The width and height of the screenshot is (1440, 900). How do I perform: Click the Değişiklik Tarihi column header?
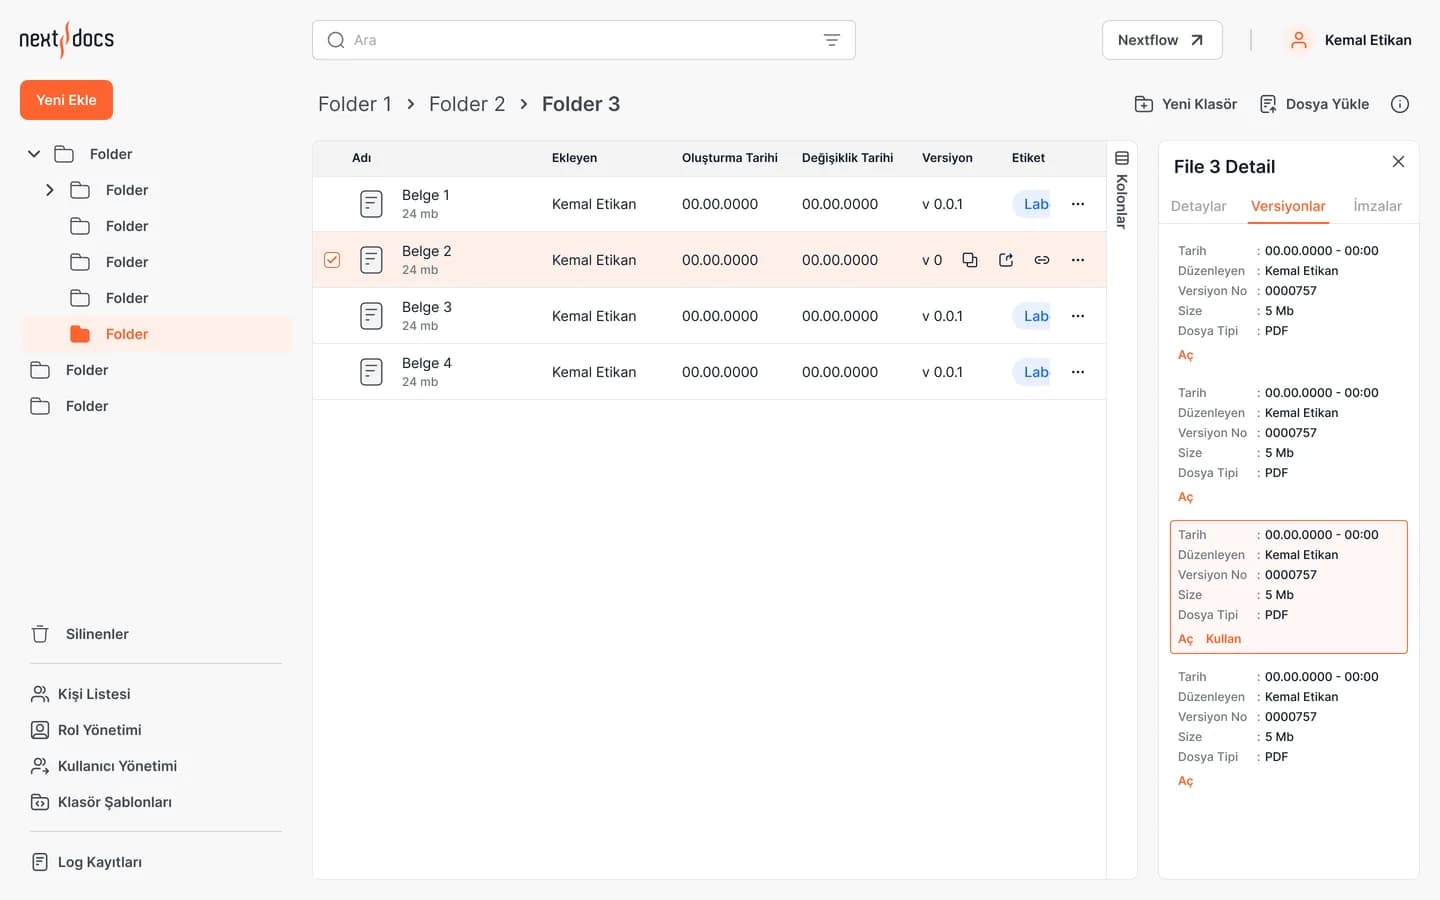click(x=848, y=158)
